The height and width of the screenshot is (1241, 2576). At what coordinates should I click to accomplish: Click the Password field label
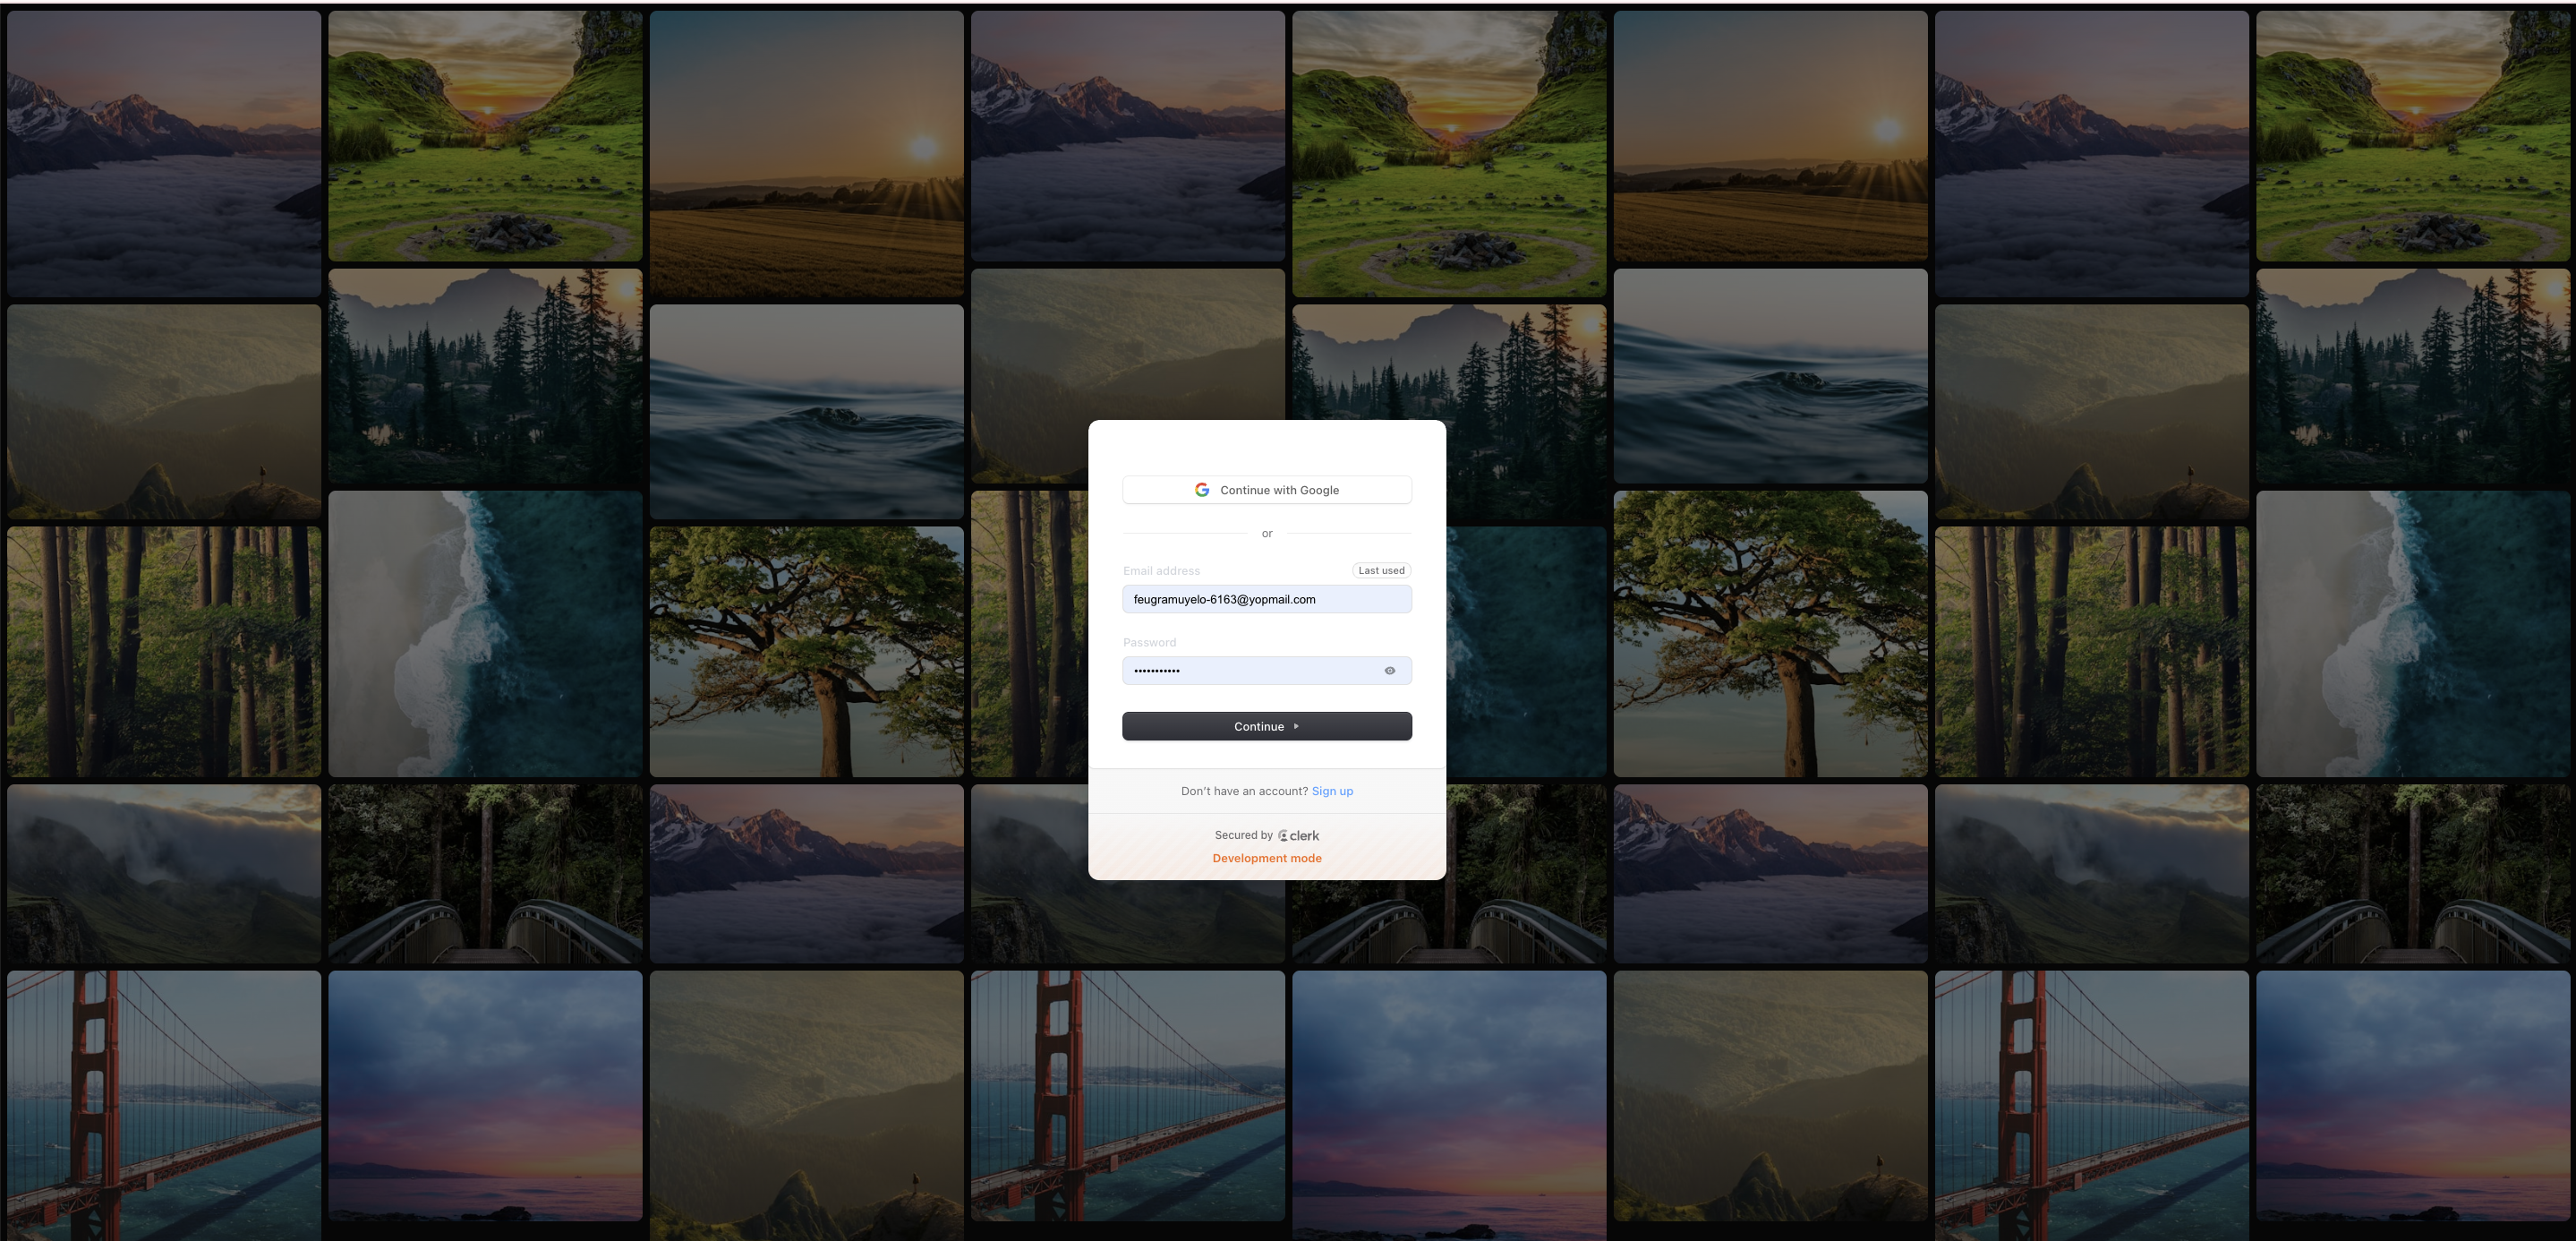[1149, 643]
